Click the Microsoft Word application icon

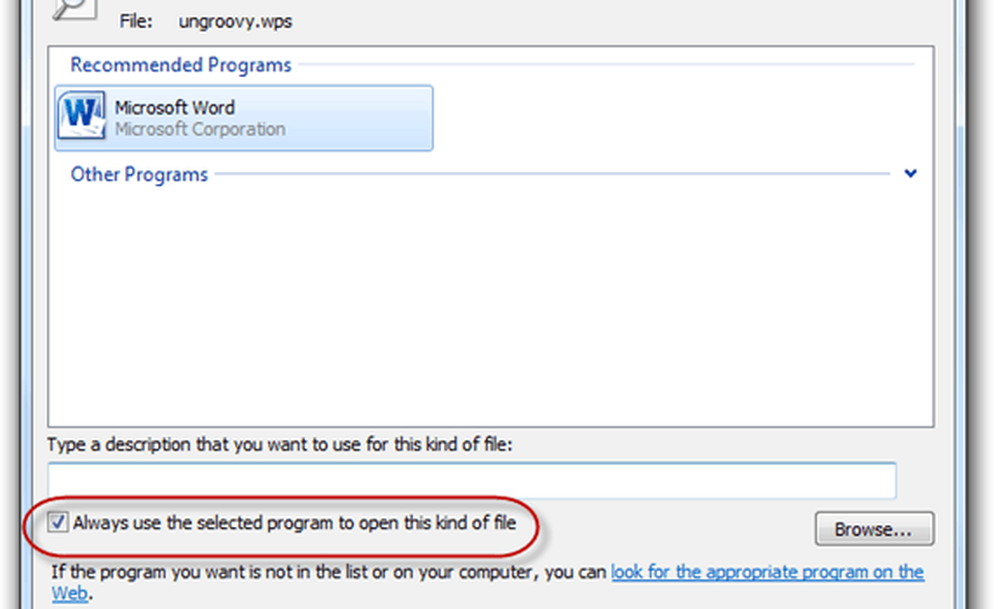point(82,117)
